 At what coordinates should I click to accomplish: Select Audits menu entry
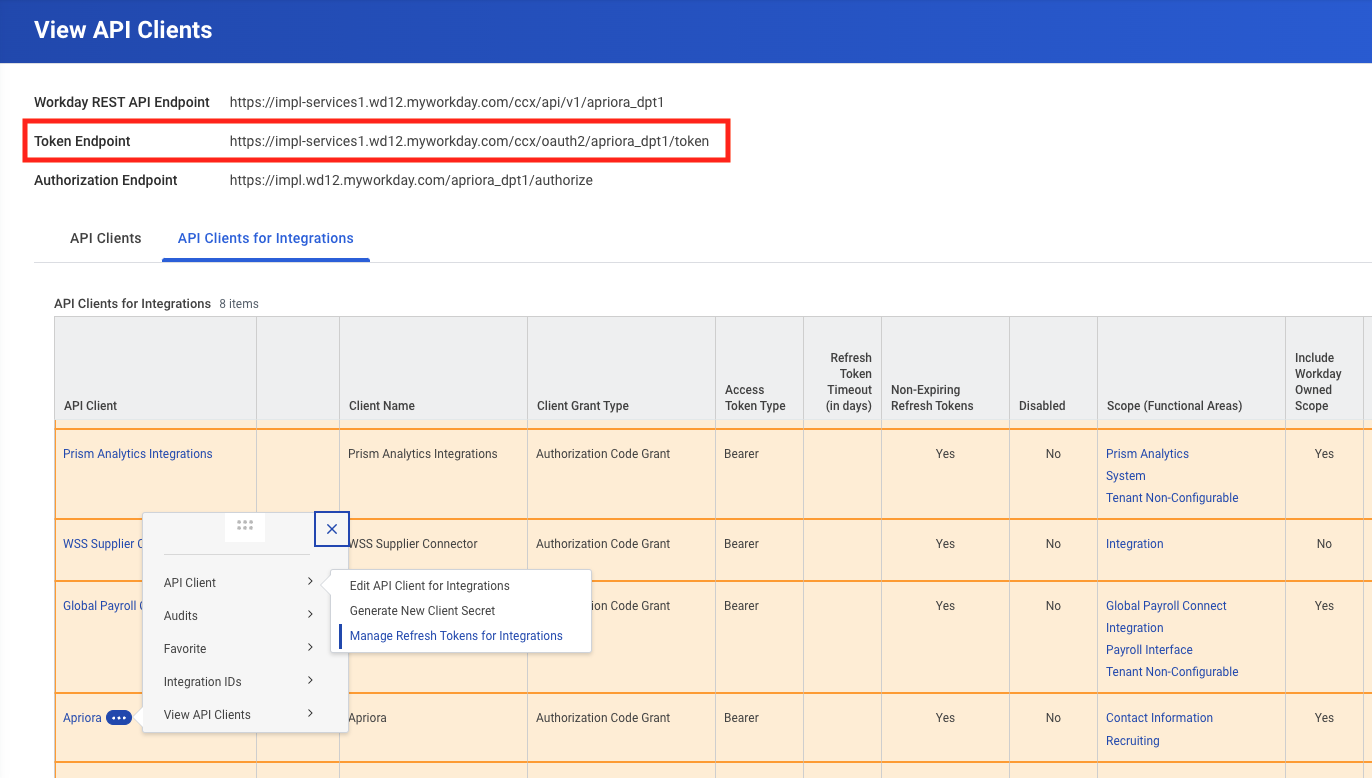click(181, 616)
